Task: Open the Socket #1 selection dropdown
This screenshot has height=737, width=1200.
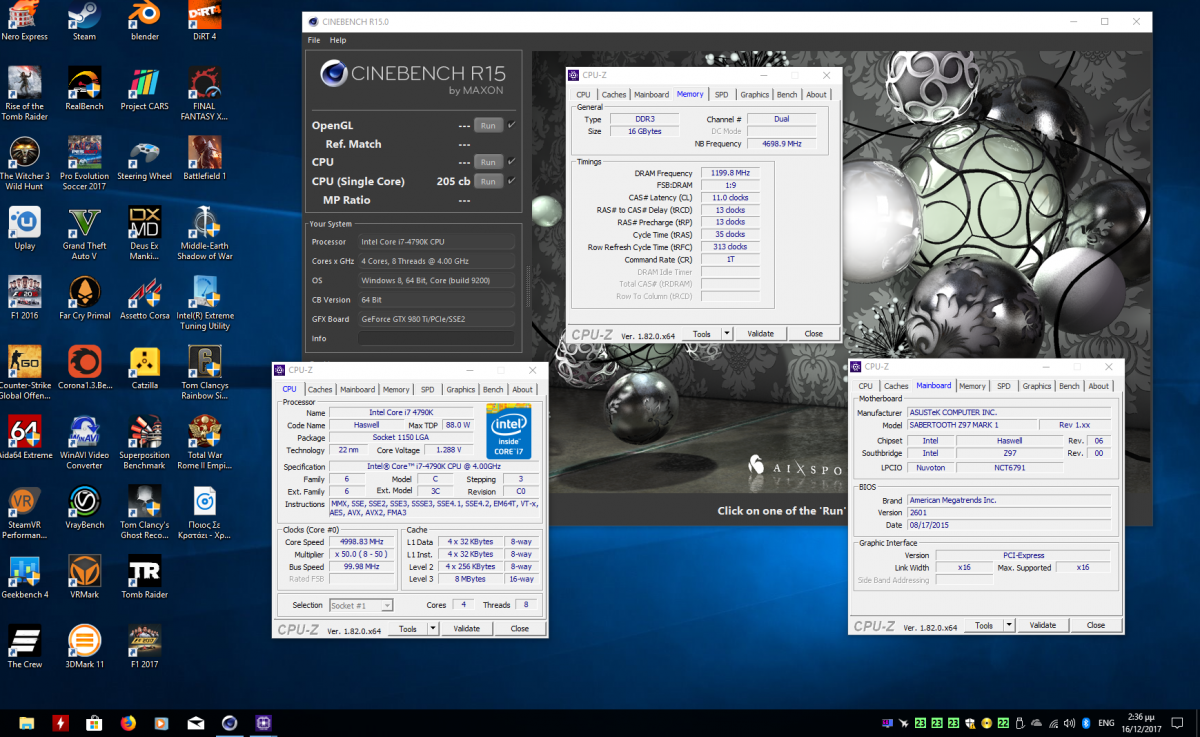Action: coord(360,605)
